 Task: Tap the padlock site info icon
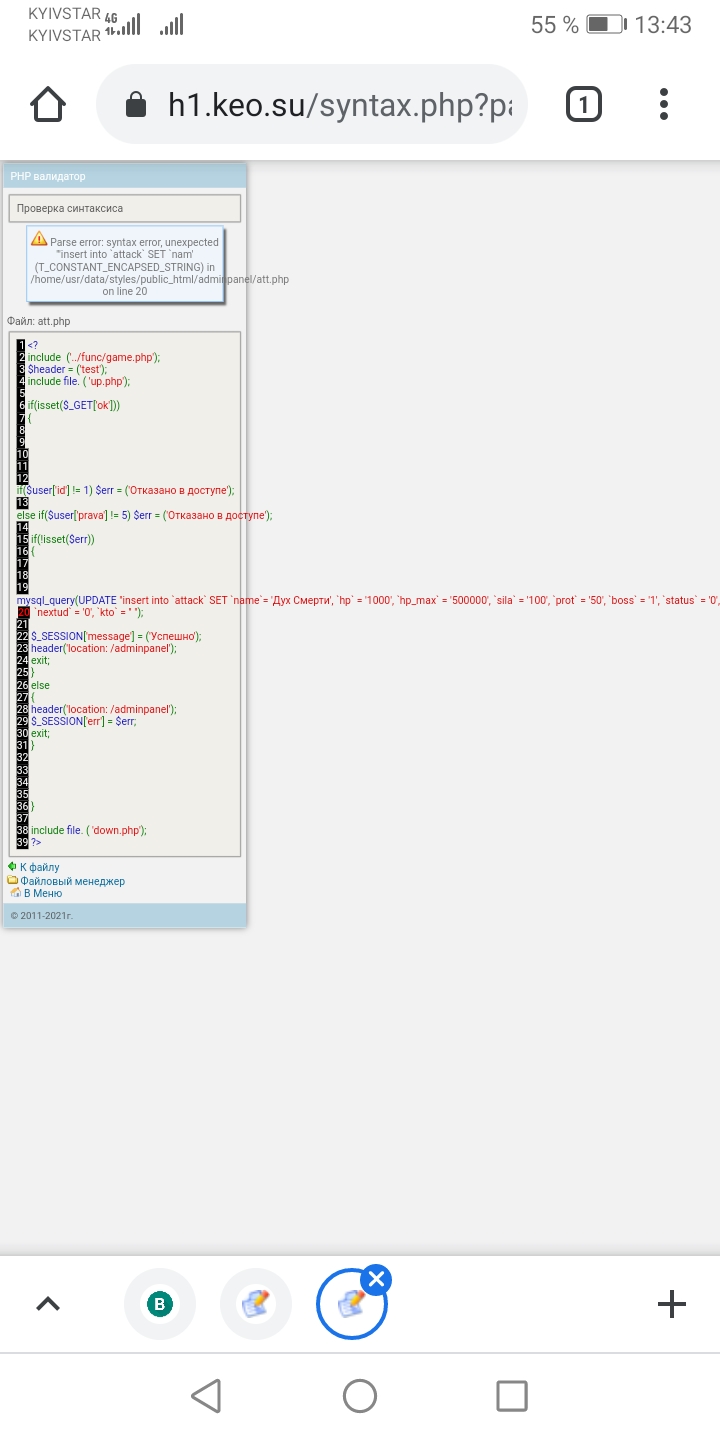click(x=135, y=105)
